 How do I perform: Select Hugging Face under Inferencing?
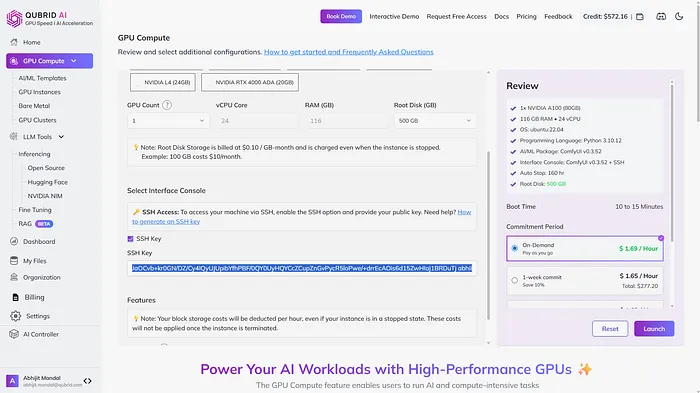(48, 182)
